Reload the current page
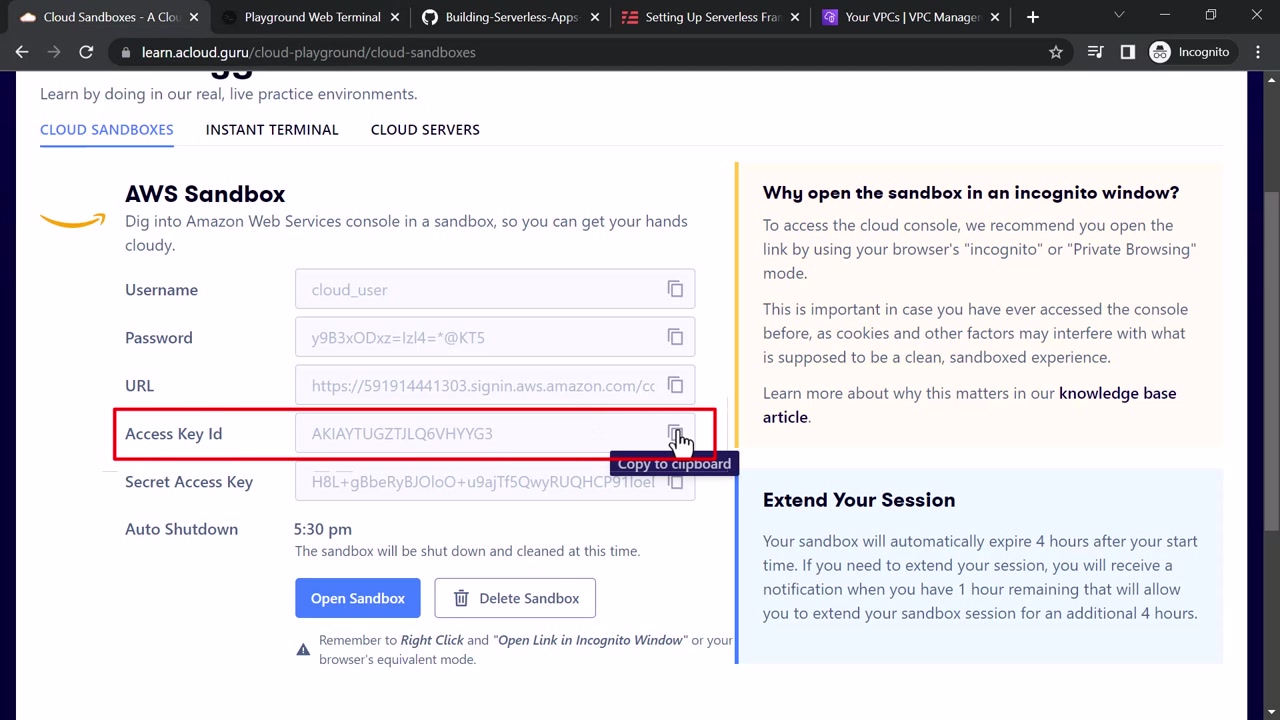The image size is (1280, 720). [86, 52]
